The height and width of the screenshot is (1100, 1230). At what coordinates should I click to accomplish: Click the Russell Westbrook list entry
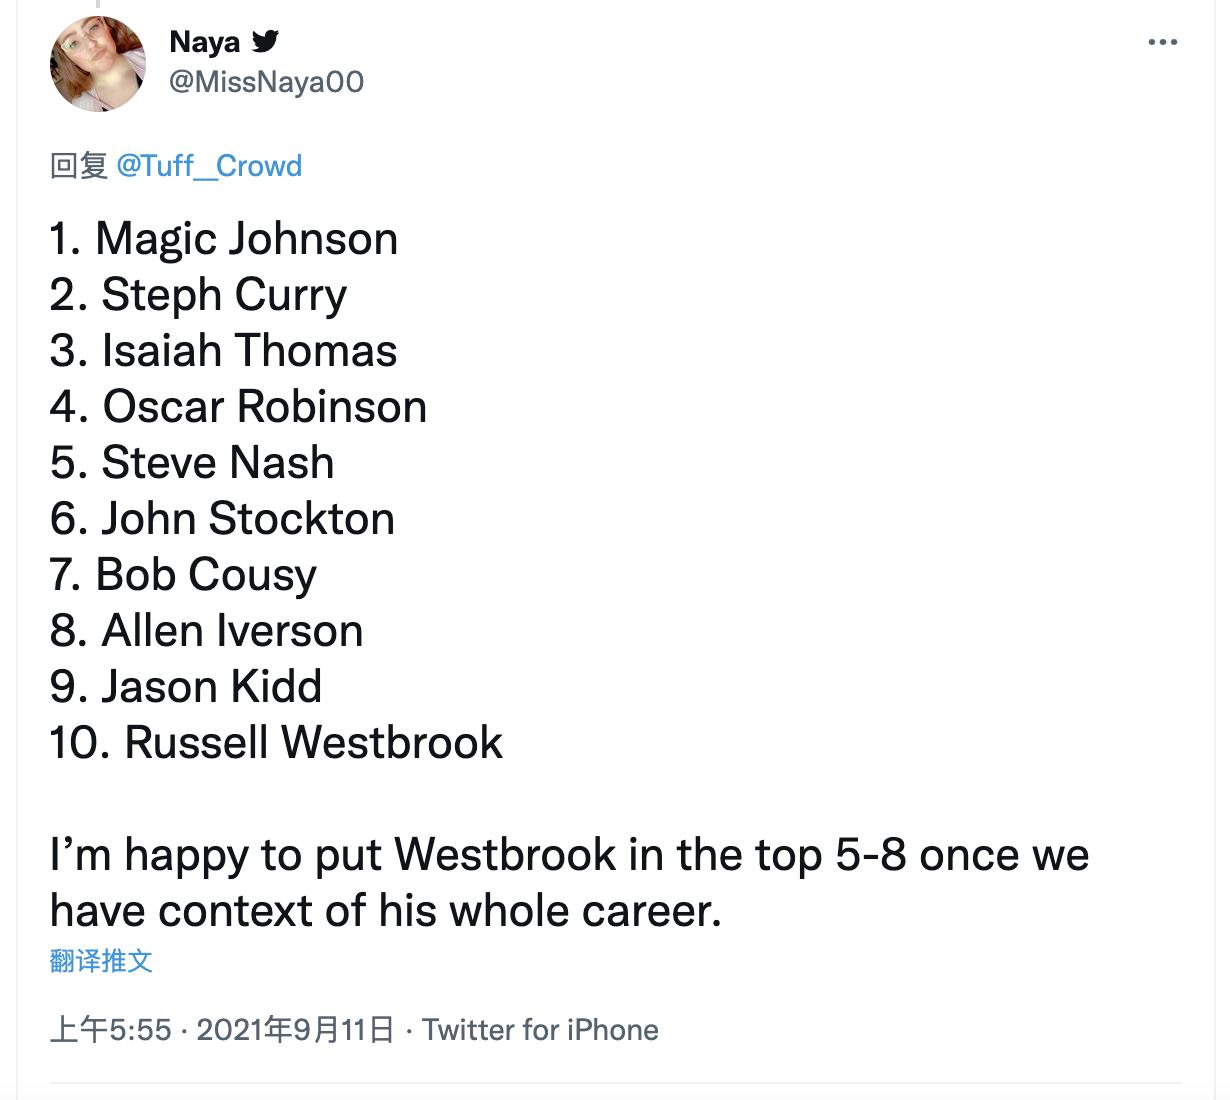point(276,743)
